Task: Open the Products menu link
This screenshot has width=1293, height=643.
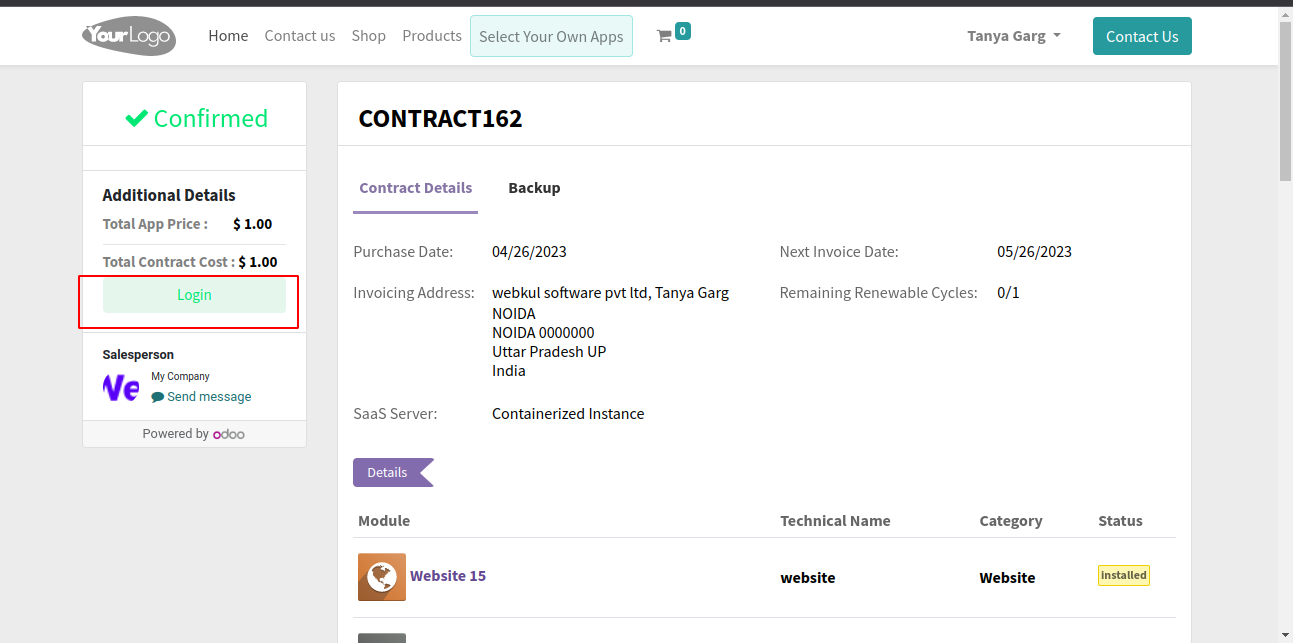Action: coord(432,36)
